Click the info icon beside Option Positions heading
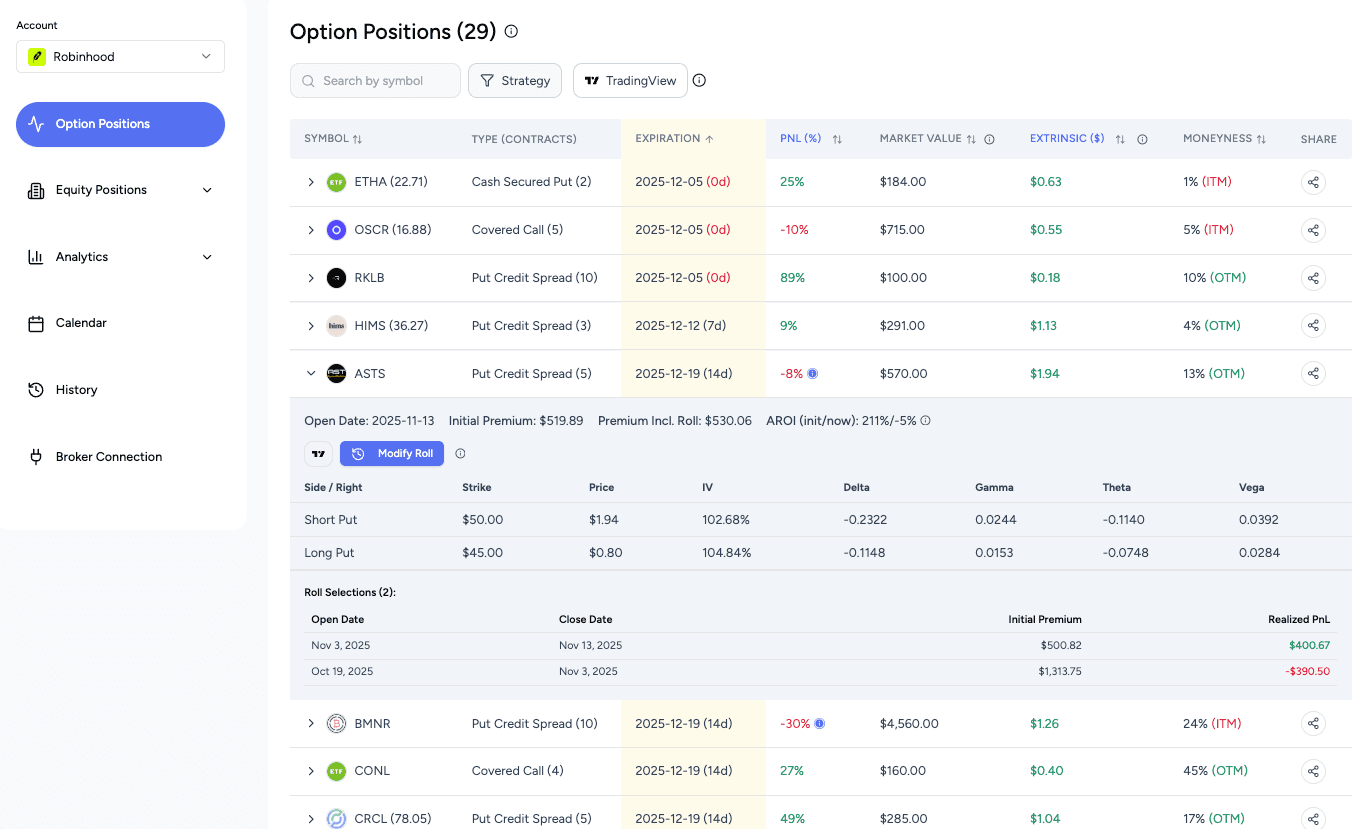Viewport: 1354px width, 829px height. [x=511, y=31]
